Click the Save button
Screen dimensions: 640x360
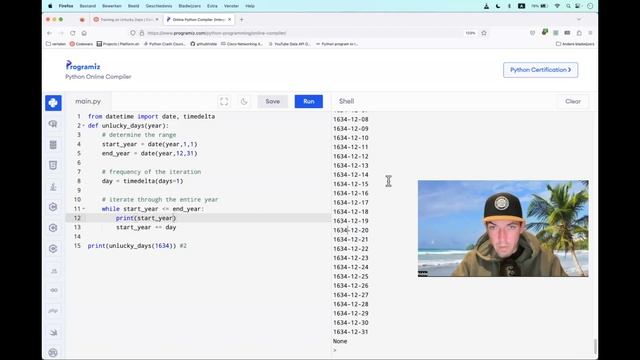point(273,102)
